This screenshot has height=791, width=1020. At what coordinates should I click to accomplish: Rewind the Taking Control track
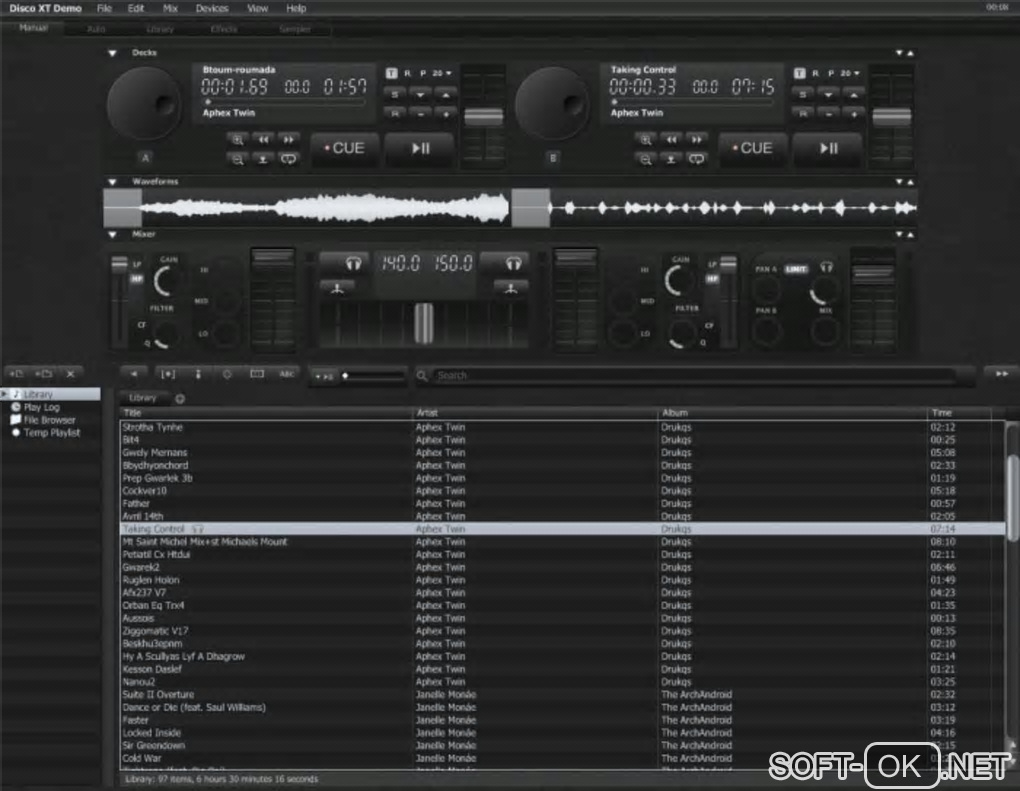coord(671,139)
